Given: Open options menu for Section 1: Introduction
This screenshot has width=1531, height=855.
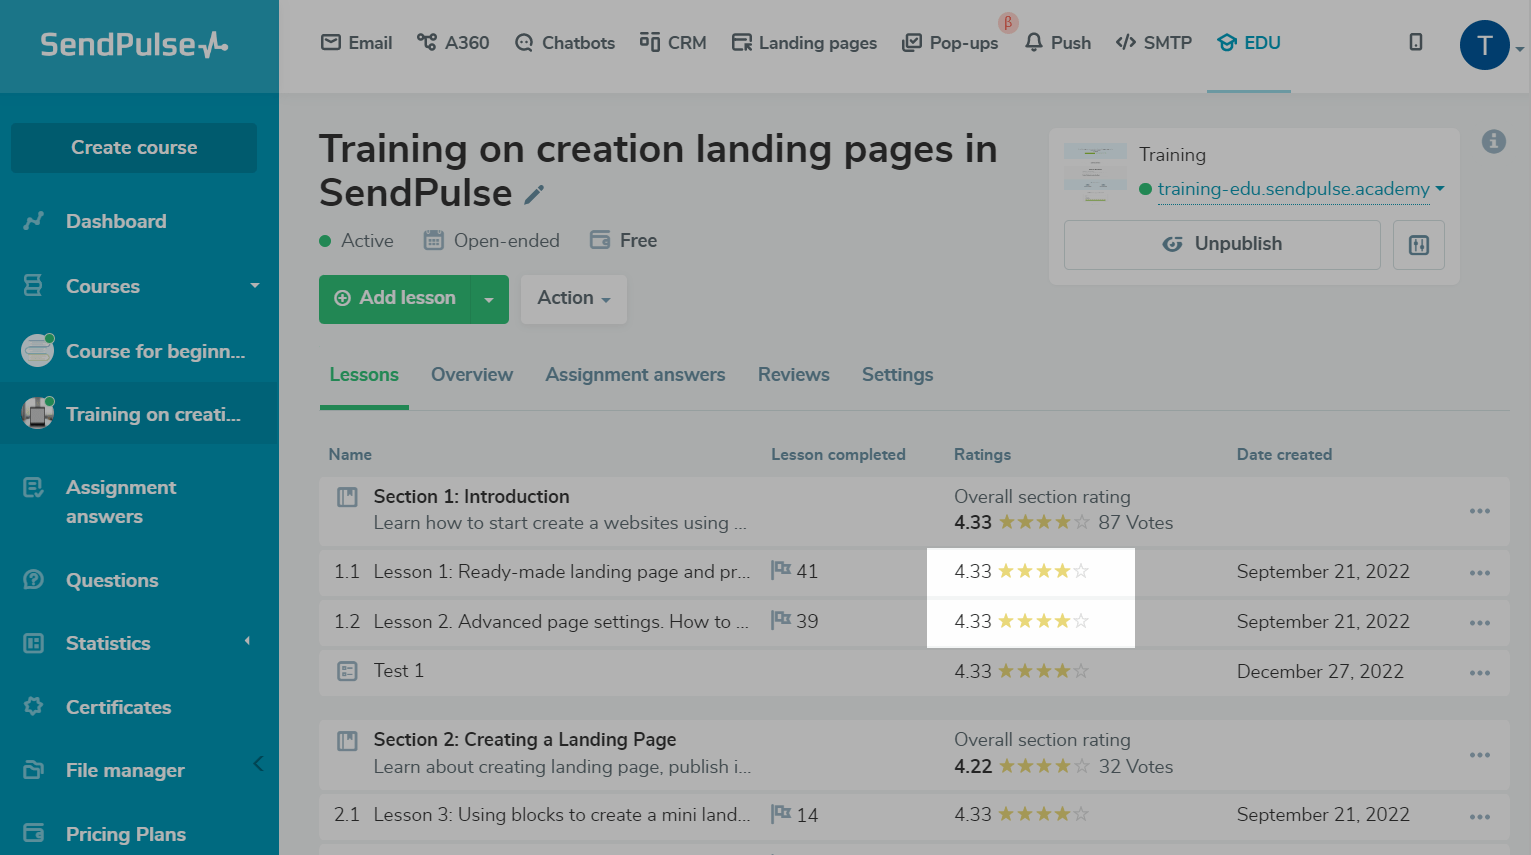Looking at the screenshot, I should tap(1480, 511).
